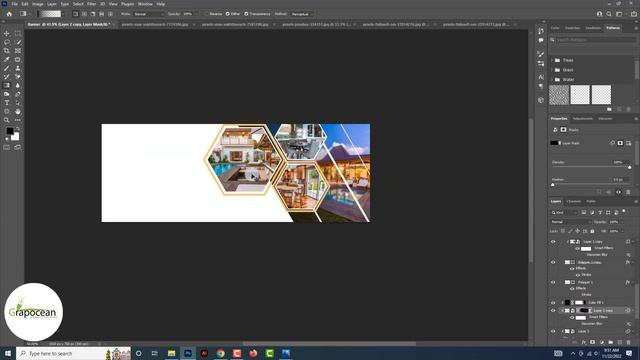The image size is (640, 360).
Task: Click the add layer style fx icon
Action: [584, 342]
